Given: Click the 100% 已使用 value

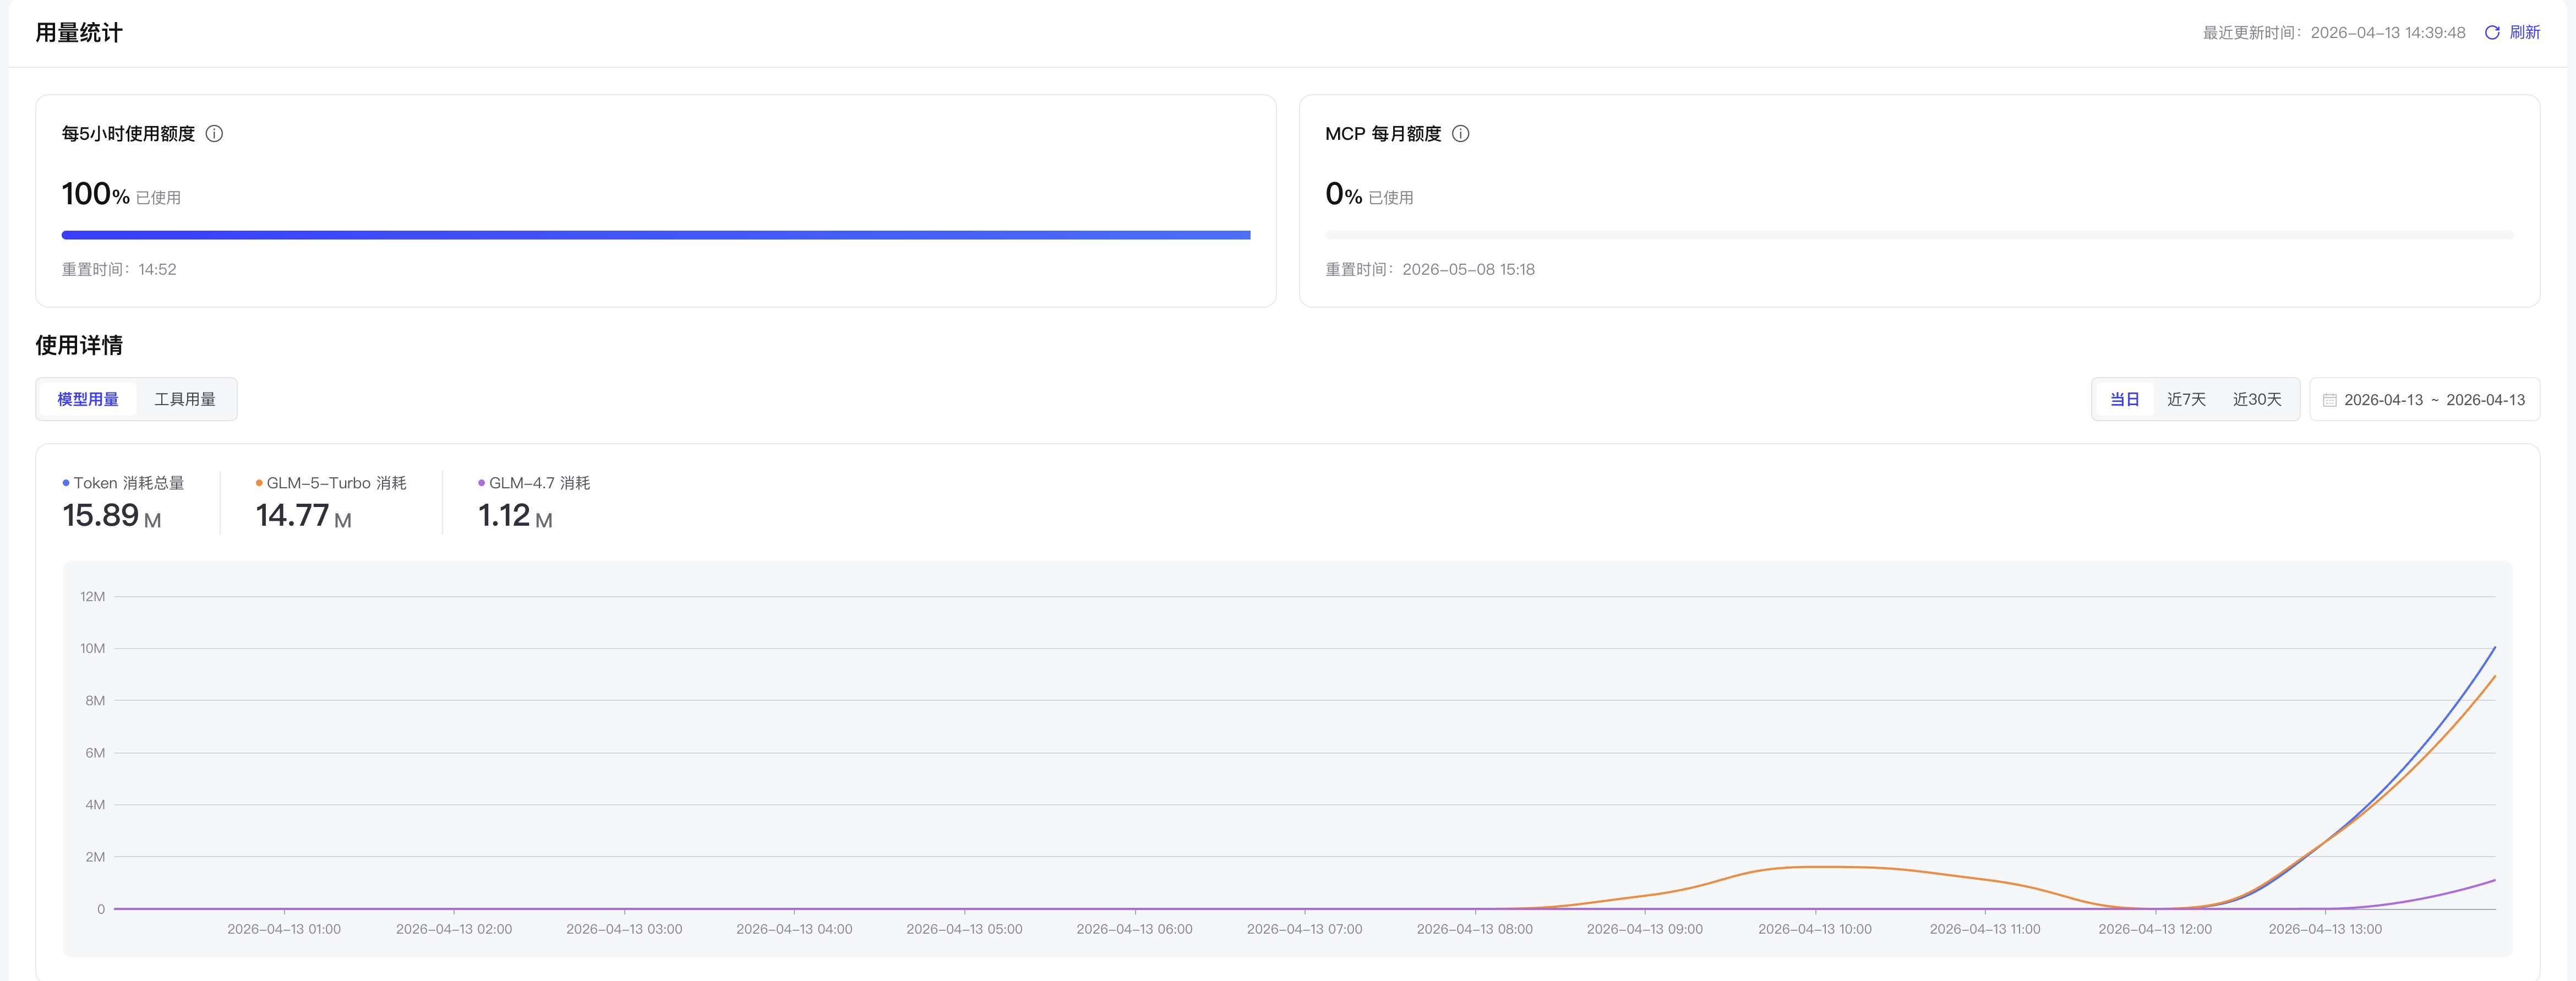Looking at the screenshot, I should pyautogui.click(x=121, y=194).
